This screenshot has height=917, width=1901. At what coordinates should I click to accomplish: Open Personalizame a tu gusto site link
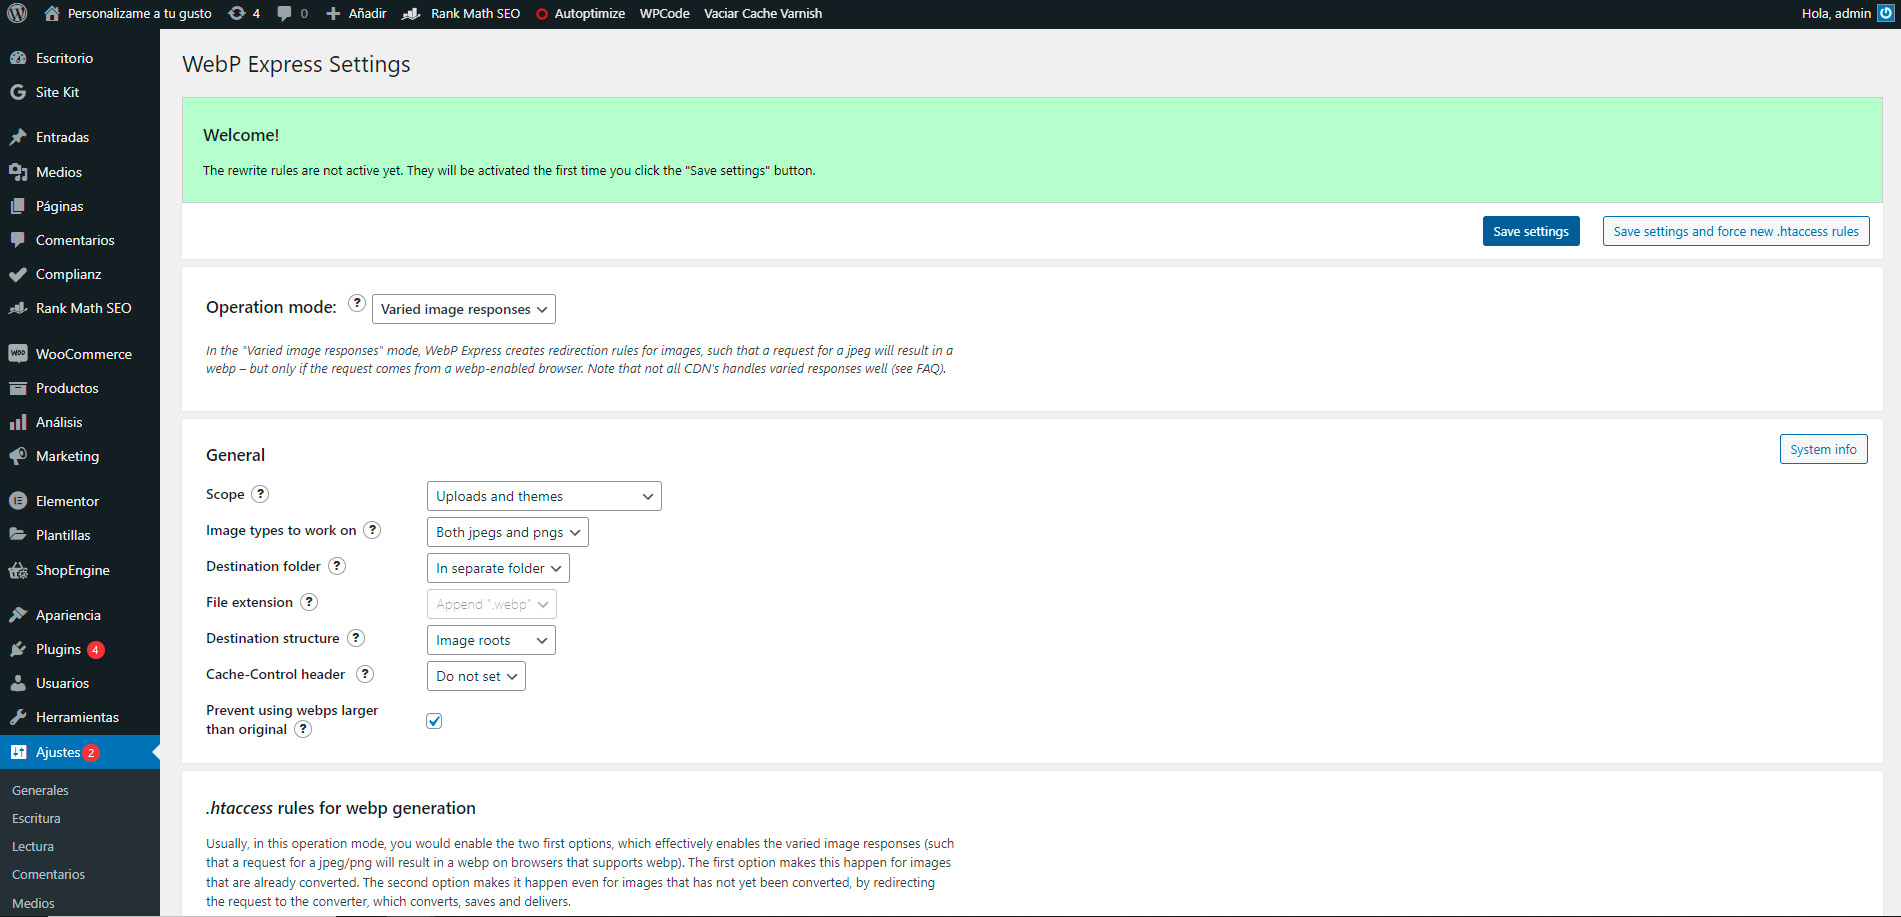coord(128,13)
